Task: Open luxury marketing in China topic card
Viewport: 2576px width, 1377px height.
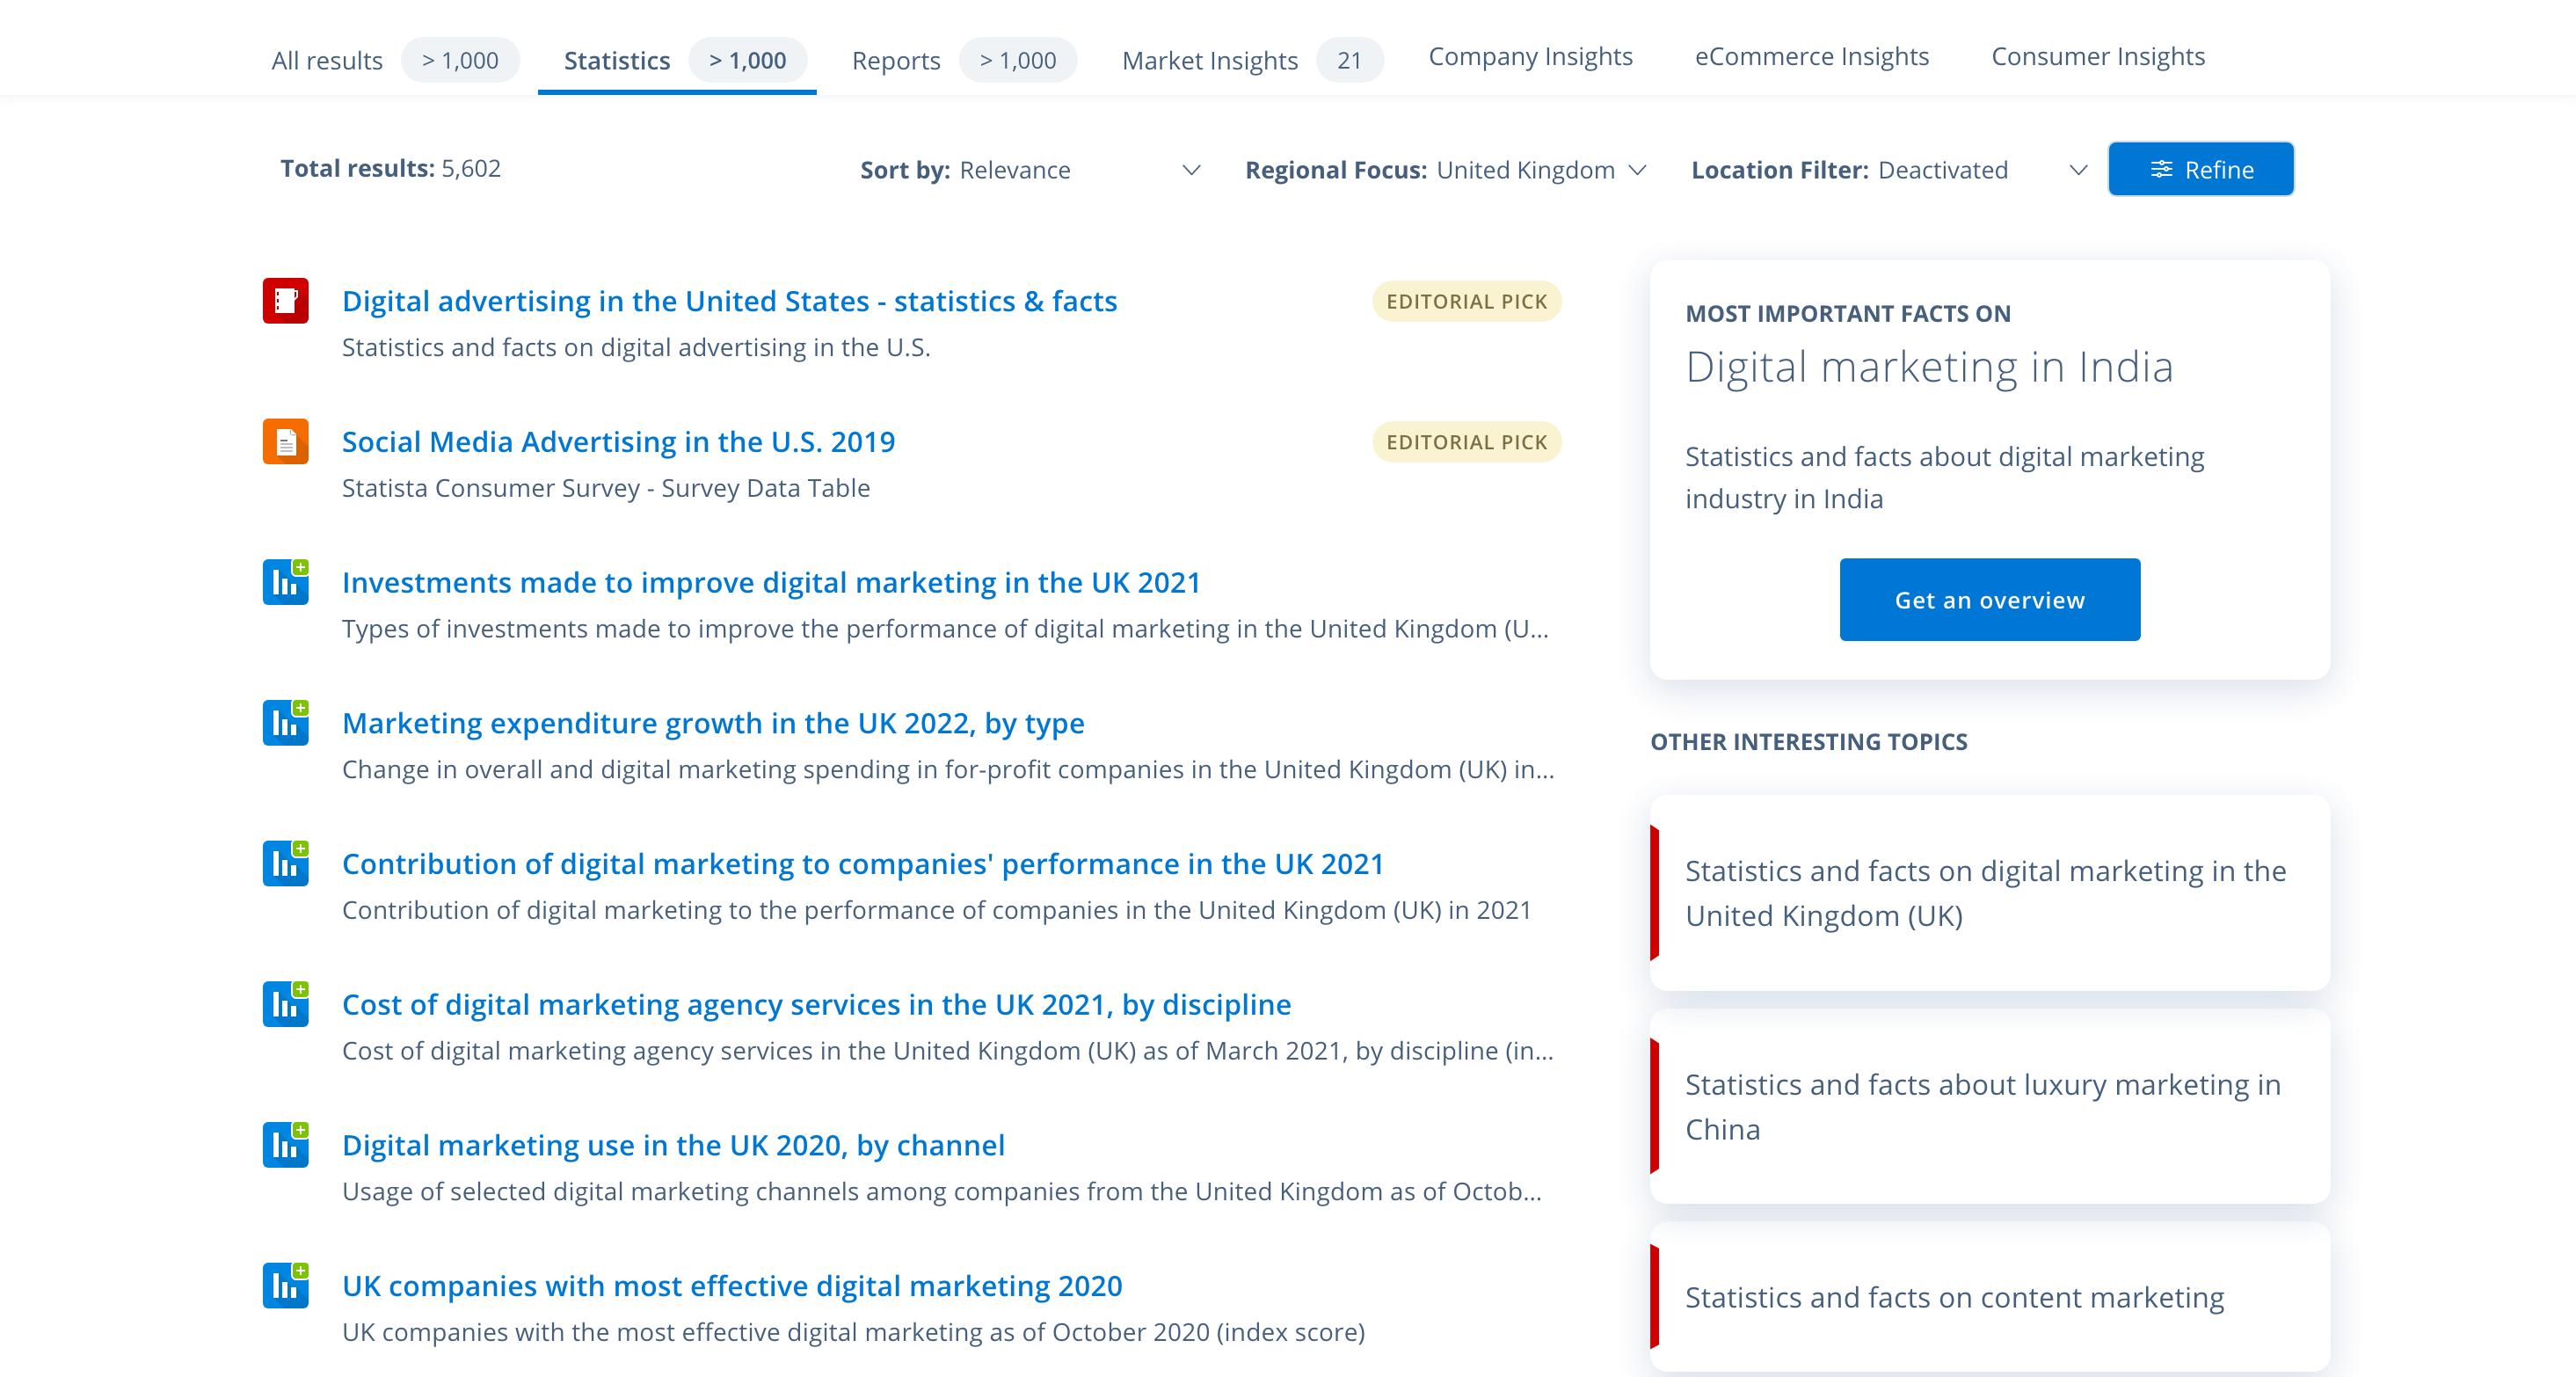Action: pos(1989,1107)
